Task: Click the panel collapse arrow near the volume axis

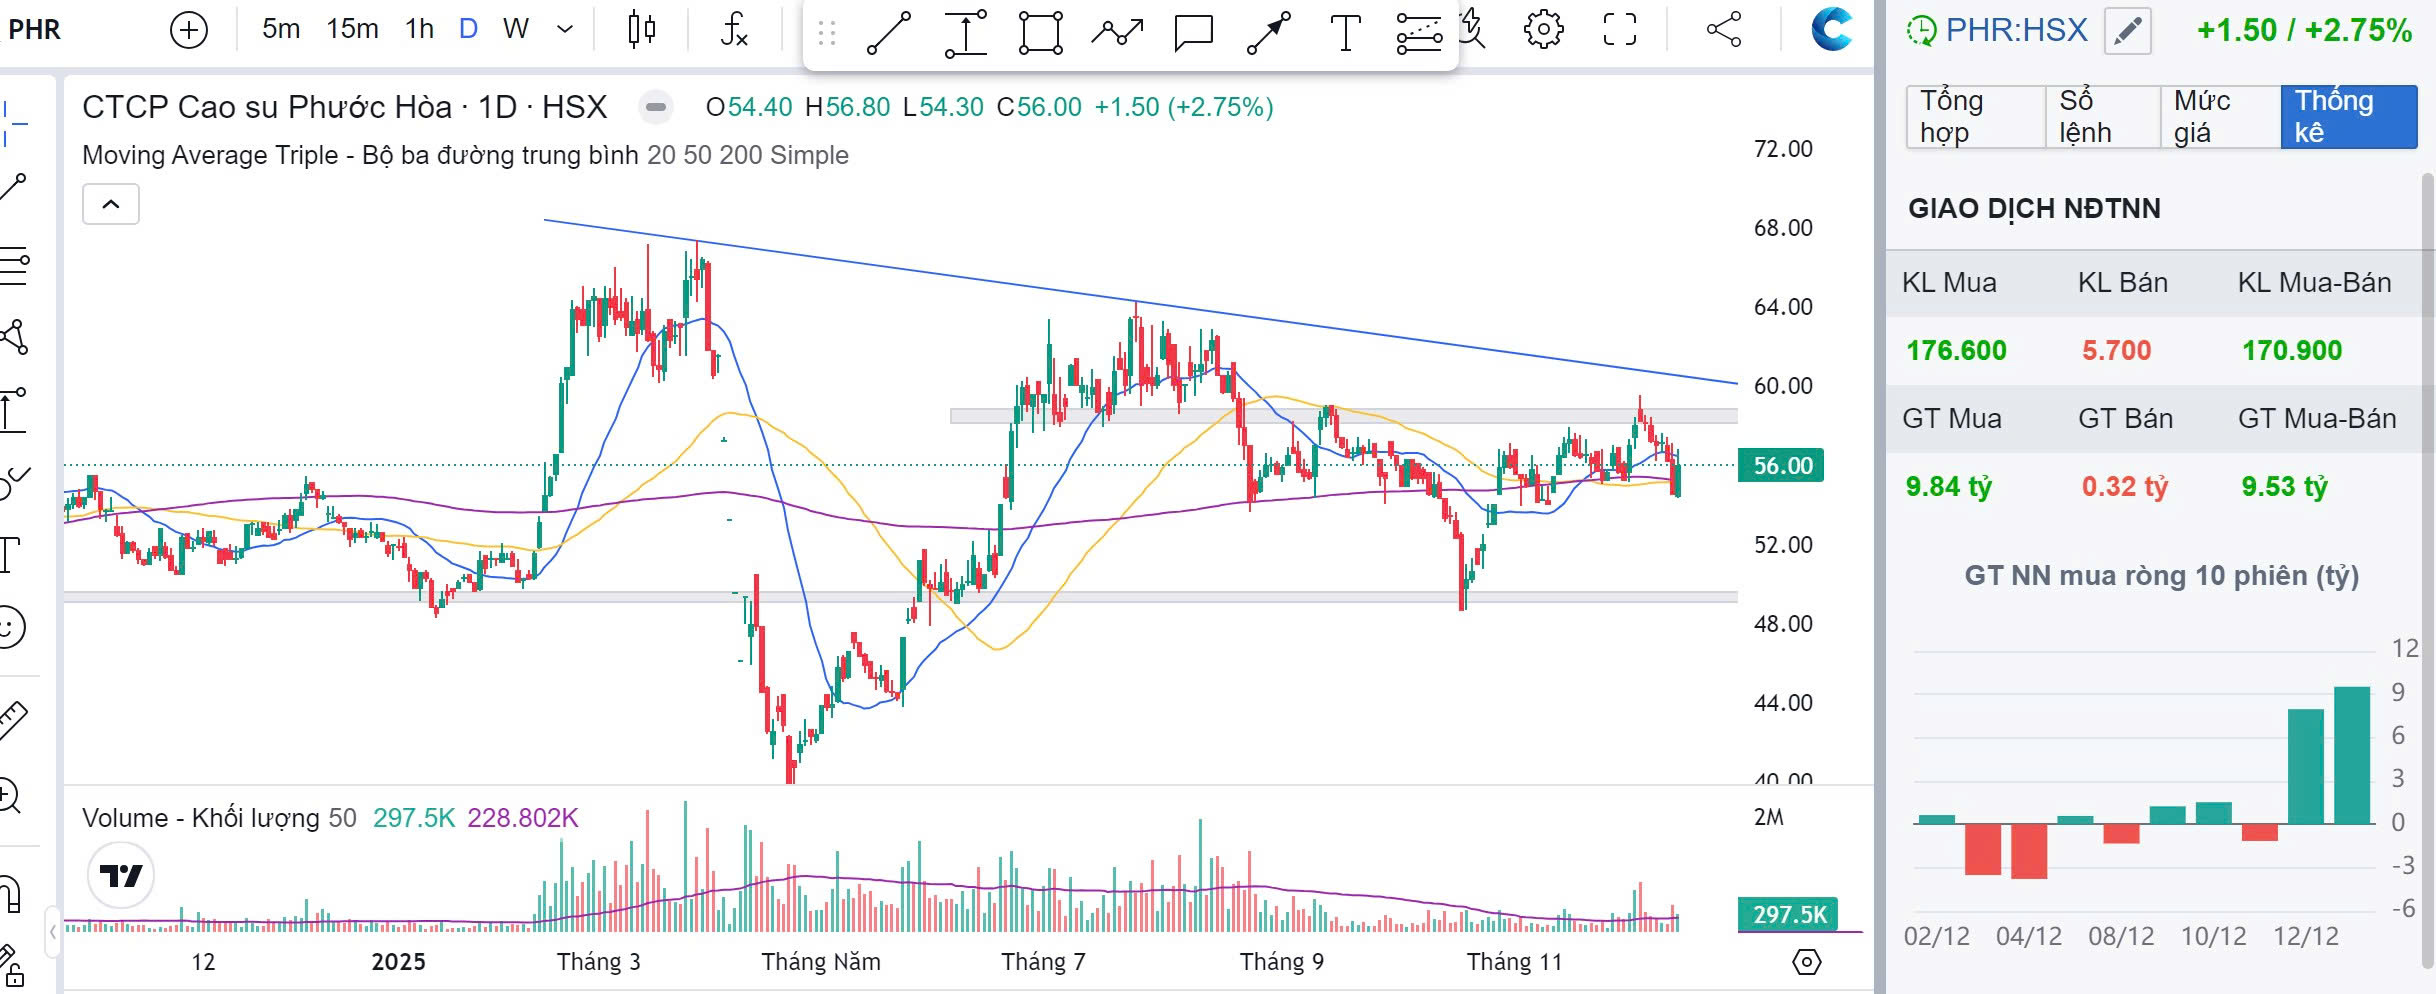Action: pos(53,933)
